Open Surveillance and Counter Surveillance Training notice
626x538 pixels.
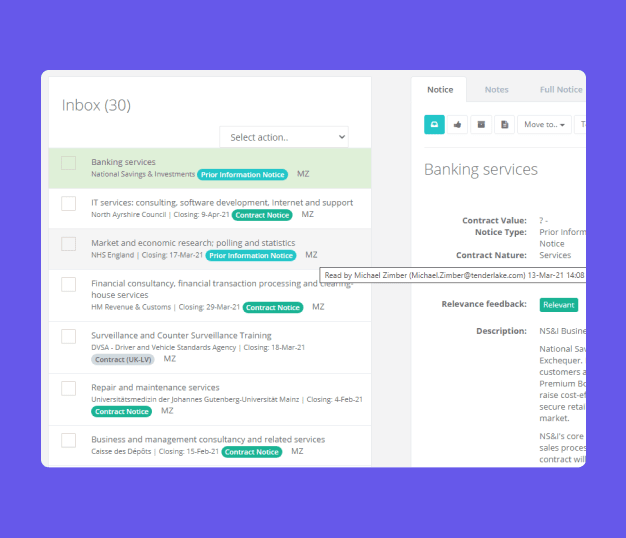(181, 335)
